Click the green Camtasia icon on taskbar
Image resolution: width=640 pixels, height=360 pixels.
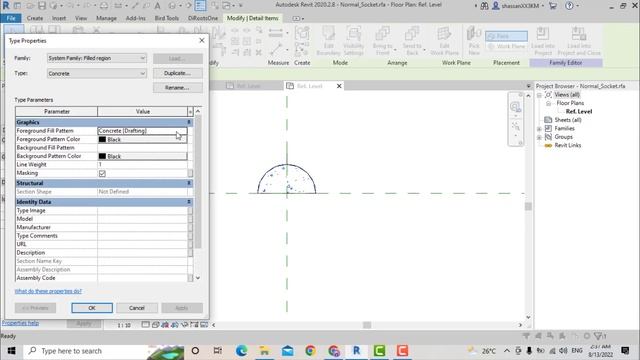[379, 351]
